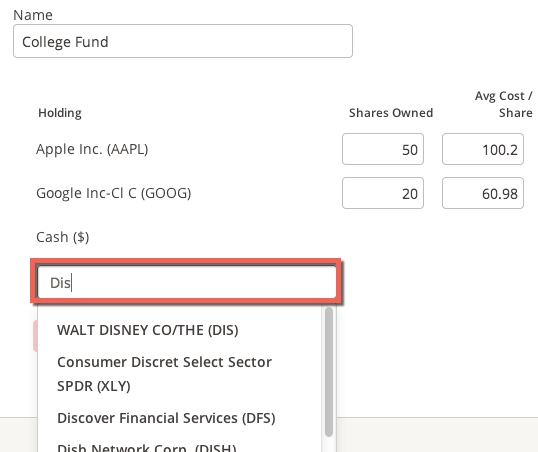Pick Discover Financial Services (DFS) option
Viewport: 538px width, 452px height.
(x=166, y=418)
